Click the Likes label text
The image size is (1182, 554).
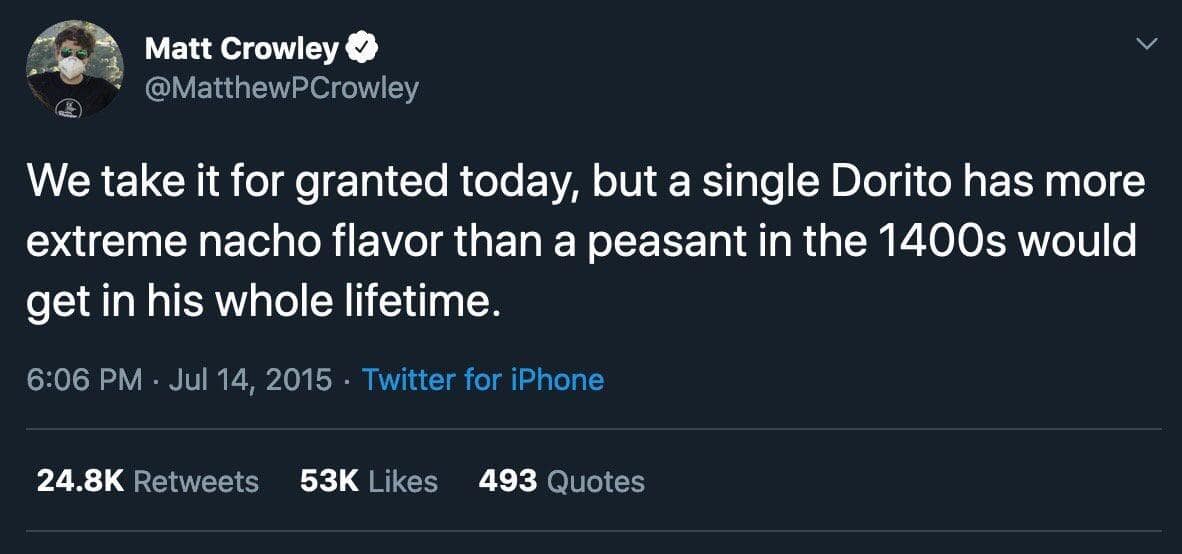(x=403, y=481)
